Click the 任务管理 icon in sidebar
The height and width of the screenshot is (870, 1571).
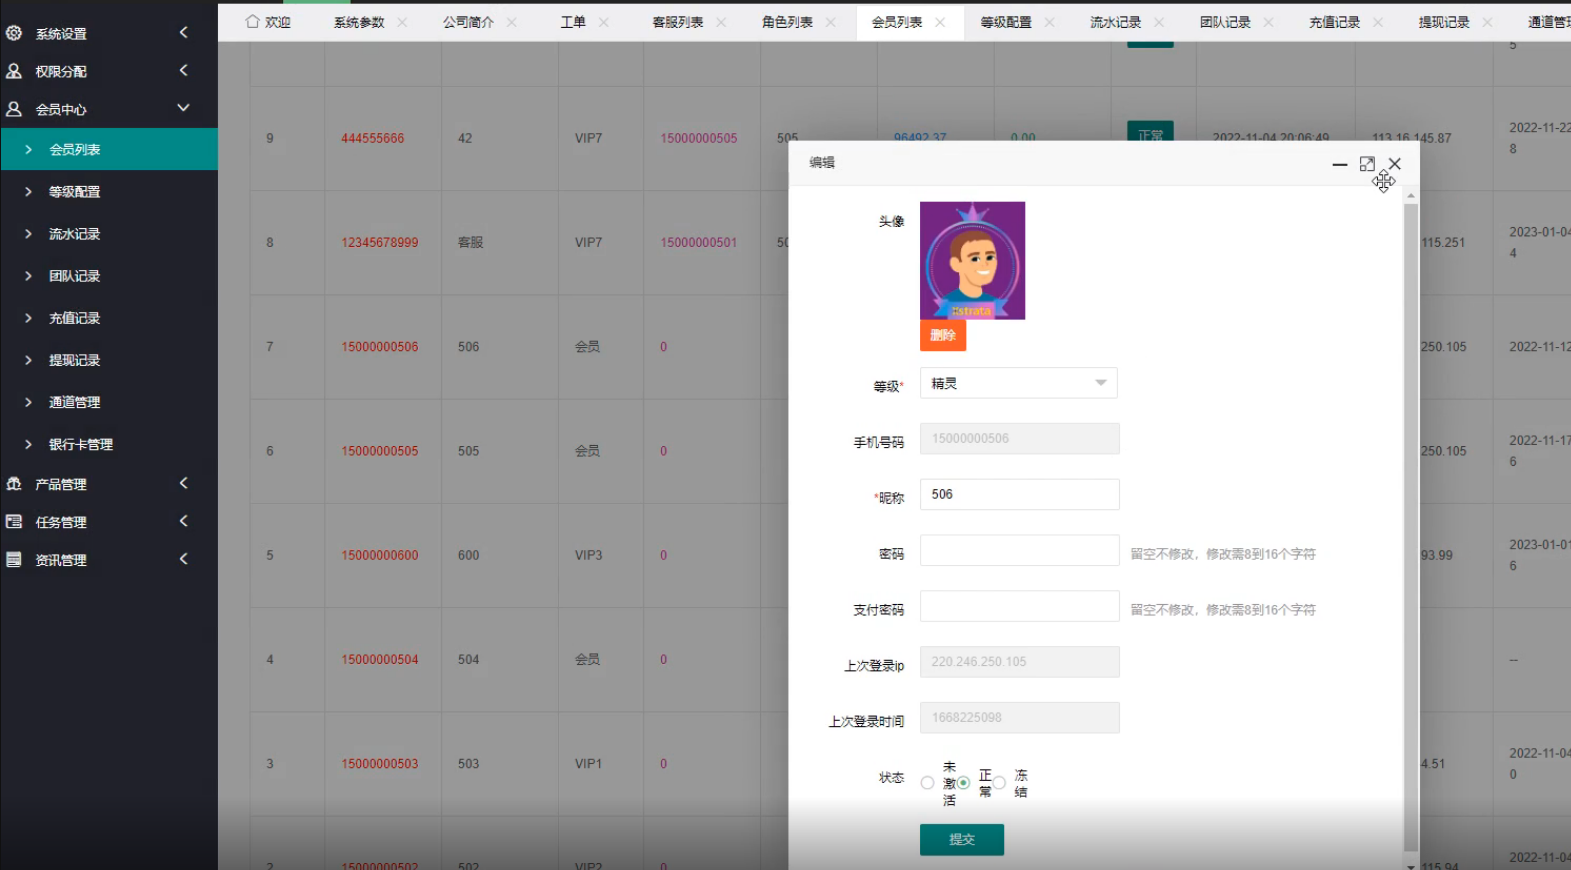(x=14, y=522)
